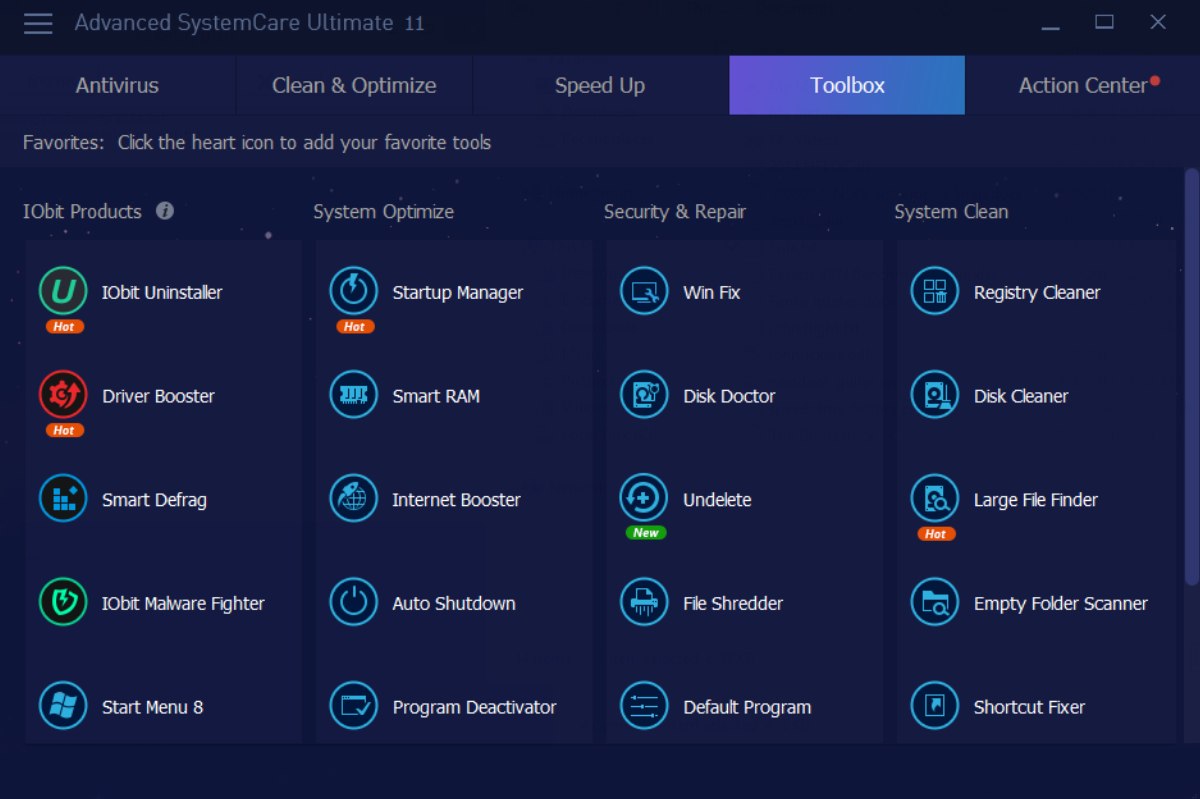Go to the Clean & Optimize tab
This screenshot has height=799, width=1200.
tap(354, 86)
